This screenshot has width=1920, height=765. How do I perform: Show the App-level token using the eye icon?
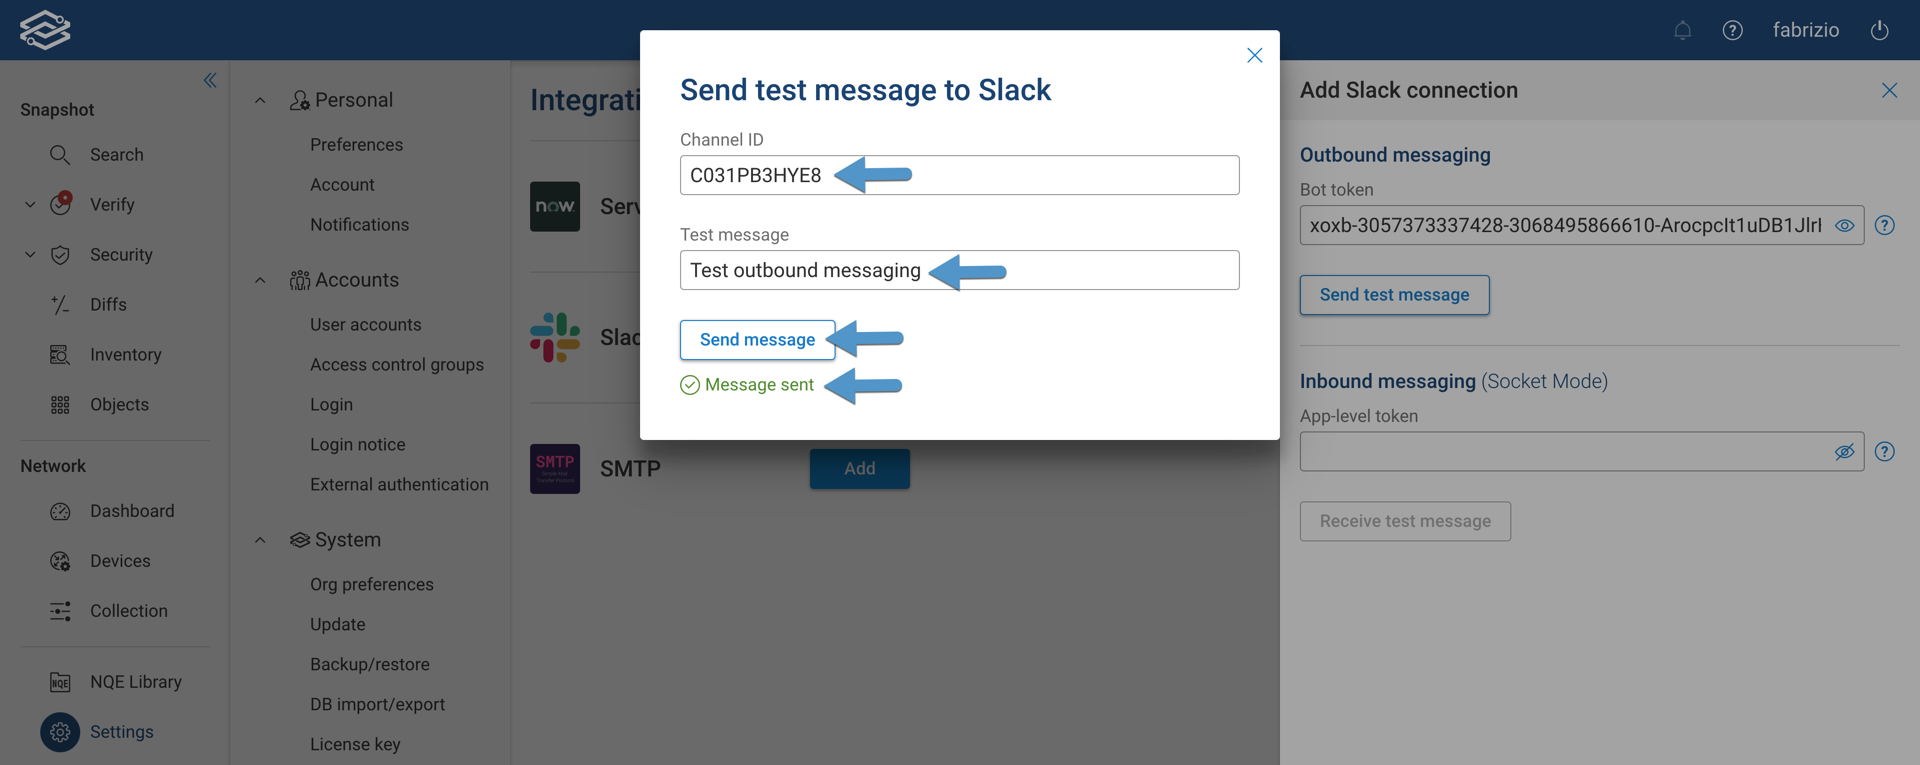point(1845,451)
